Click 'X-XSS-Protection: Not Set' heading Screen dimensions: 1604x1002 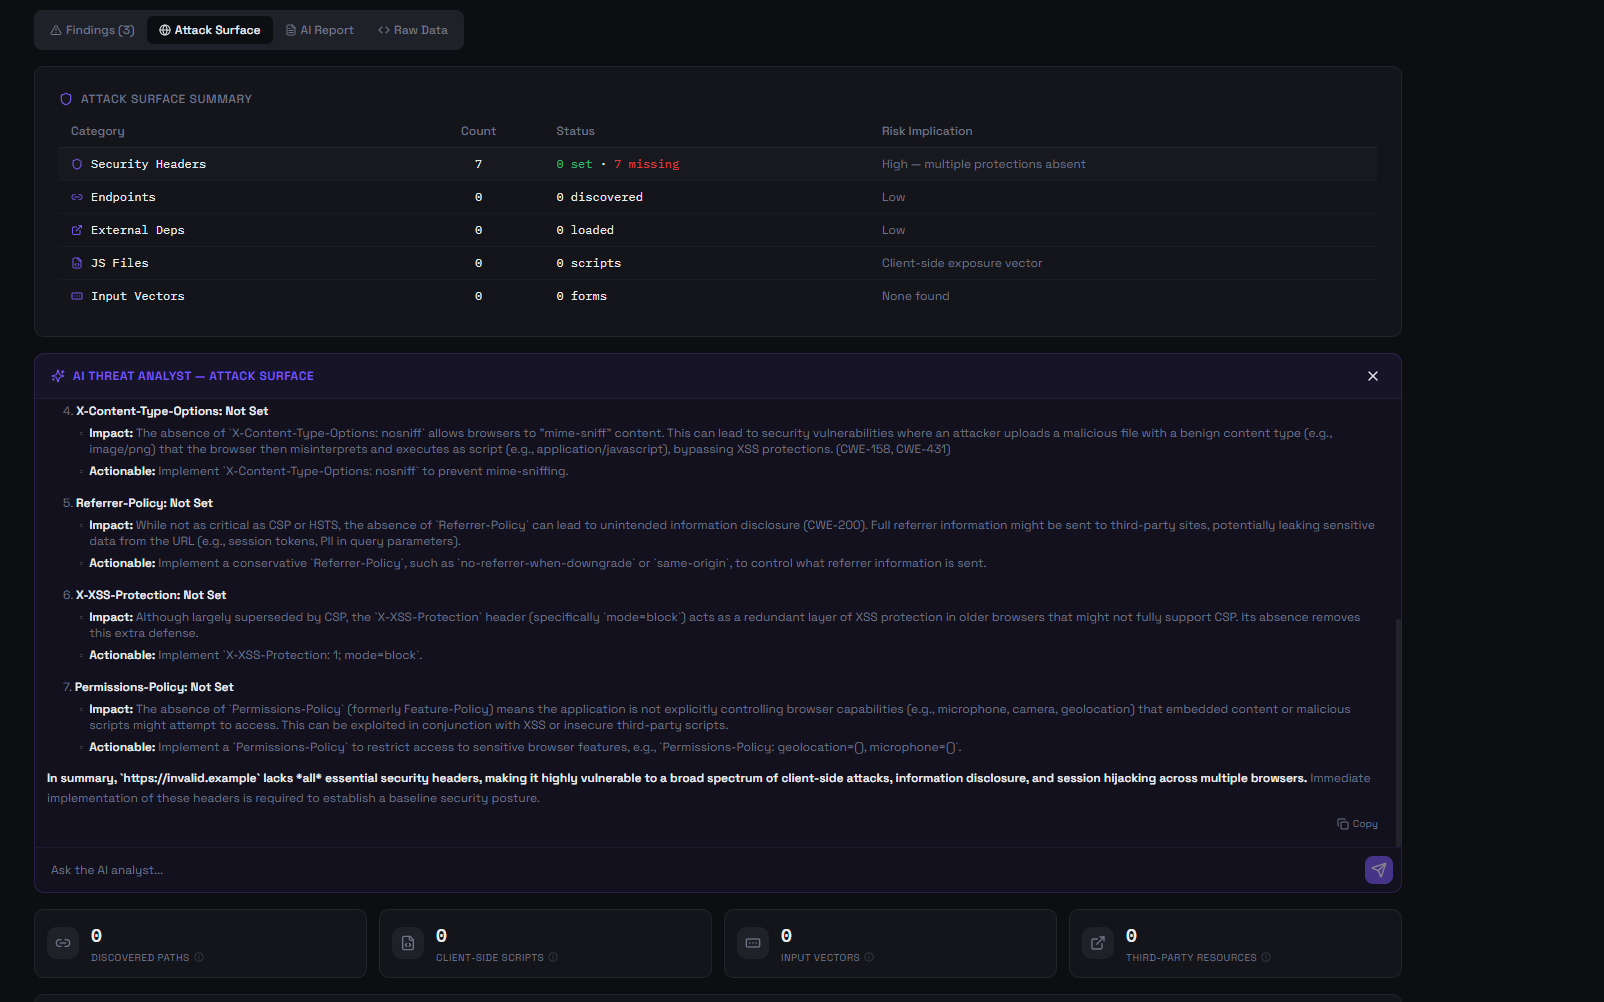[x=151, y=595]
